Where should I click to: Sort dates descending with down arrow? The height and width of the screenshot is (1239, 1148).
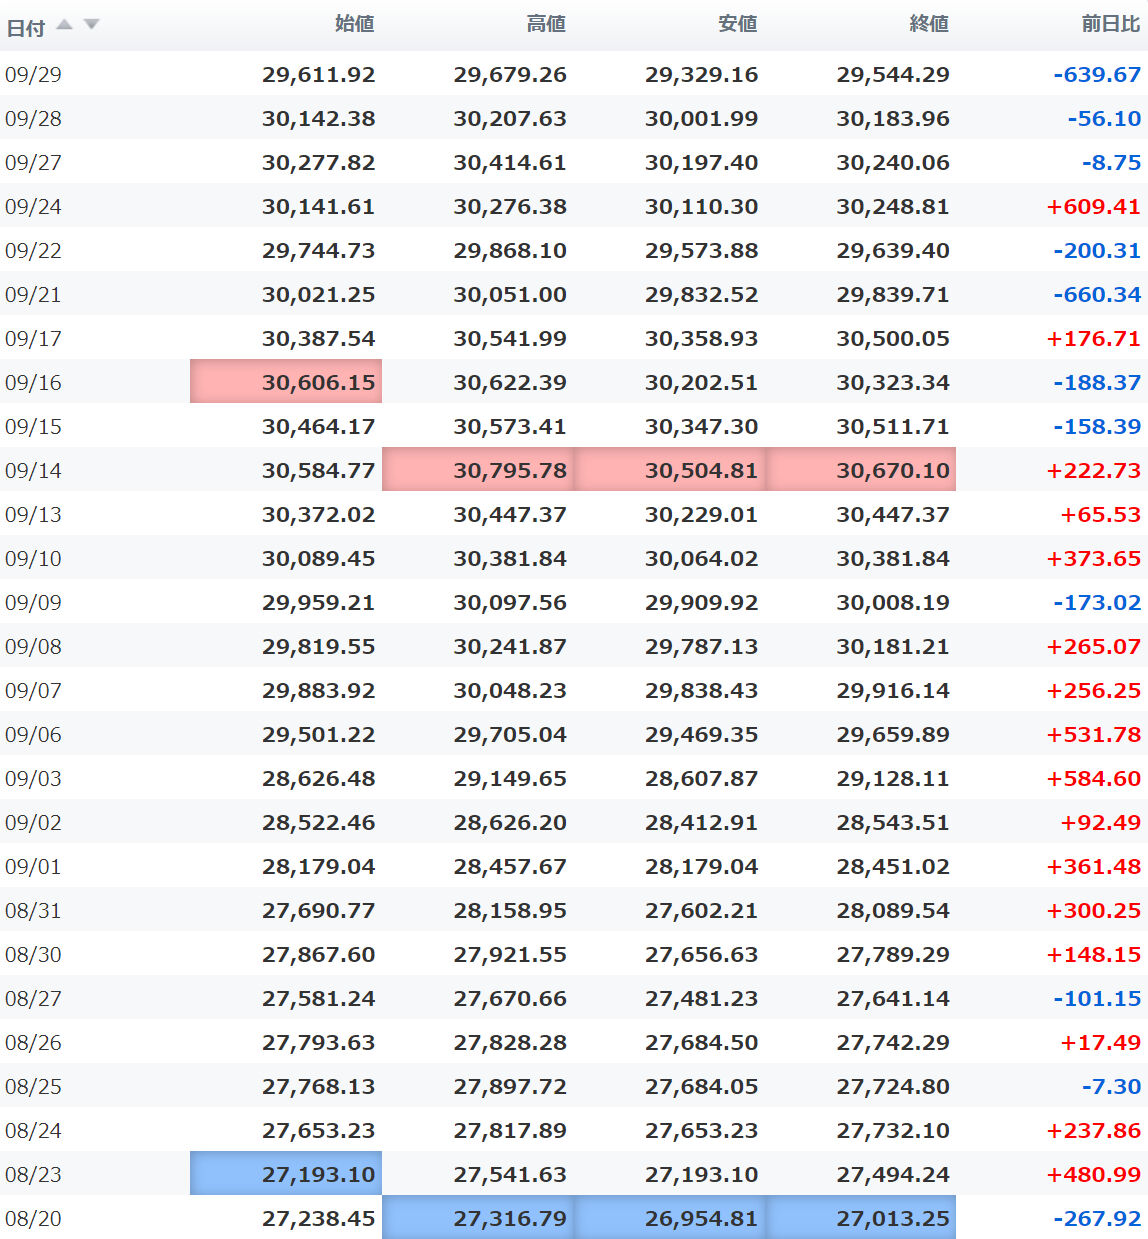[x=92, y=24]
